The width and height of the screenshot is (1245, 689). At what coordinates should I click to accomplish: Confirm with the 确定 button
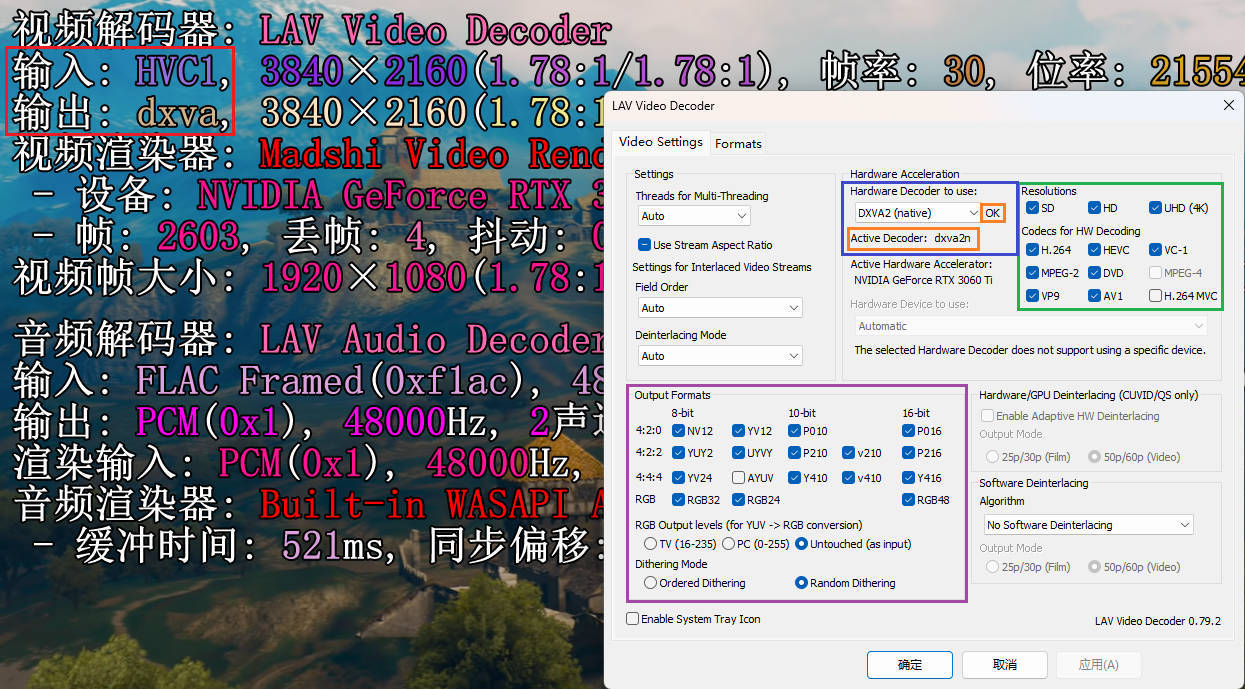tap(910, 665)
